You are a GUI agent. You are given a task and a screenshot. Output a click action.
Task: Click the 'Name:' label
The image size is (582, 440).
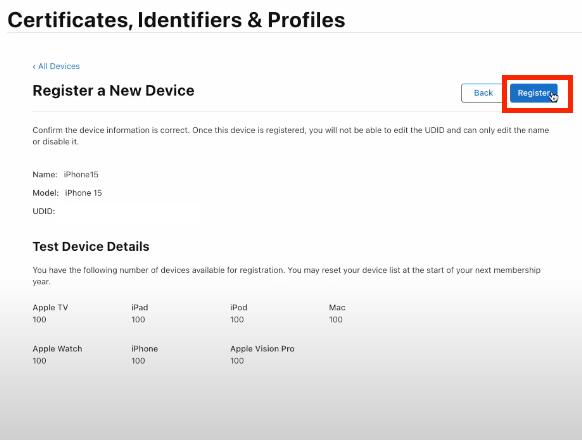tap(45, 175)
